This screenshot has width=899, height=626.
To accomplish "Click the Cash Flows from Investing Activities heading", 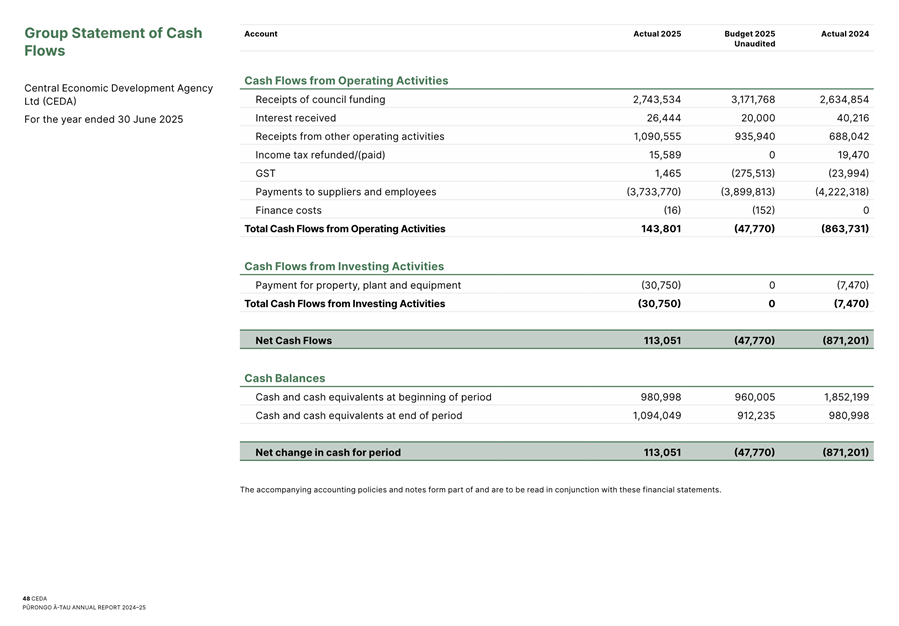I will [344, 267].
